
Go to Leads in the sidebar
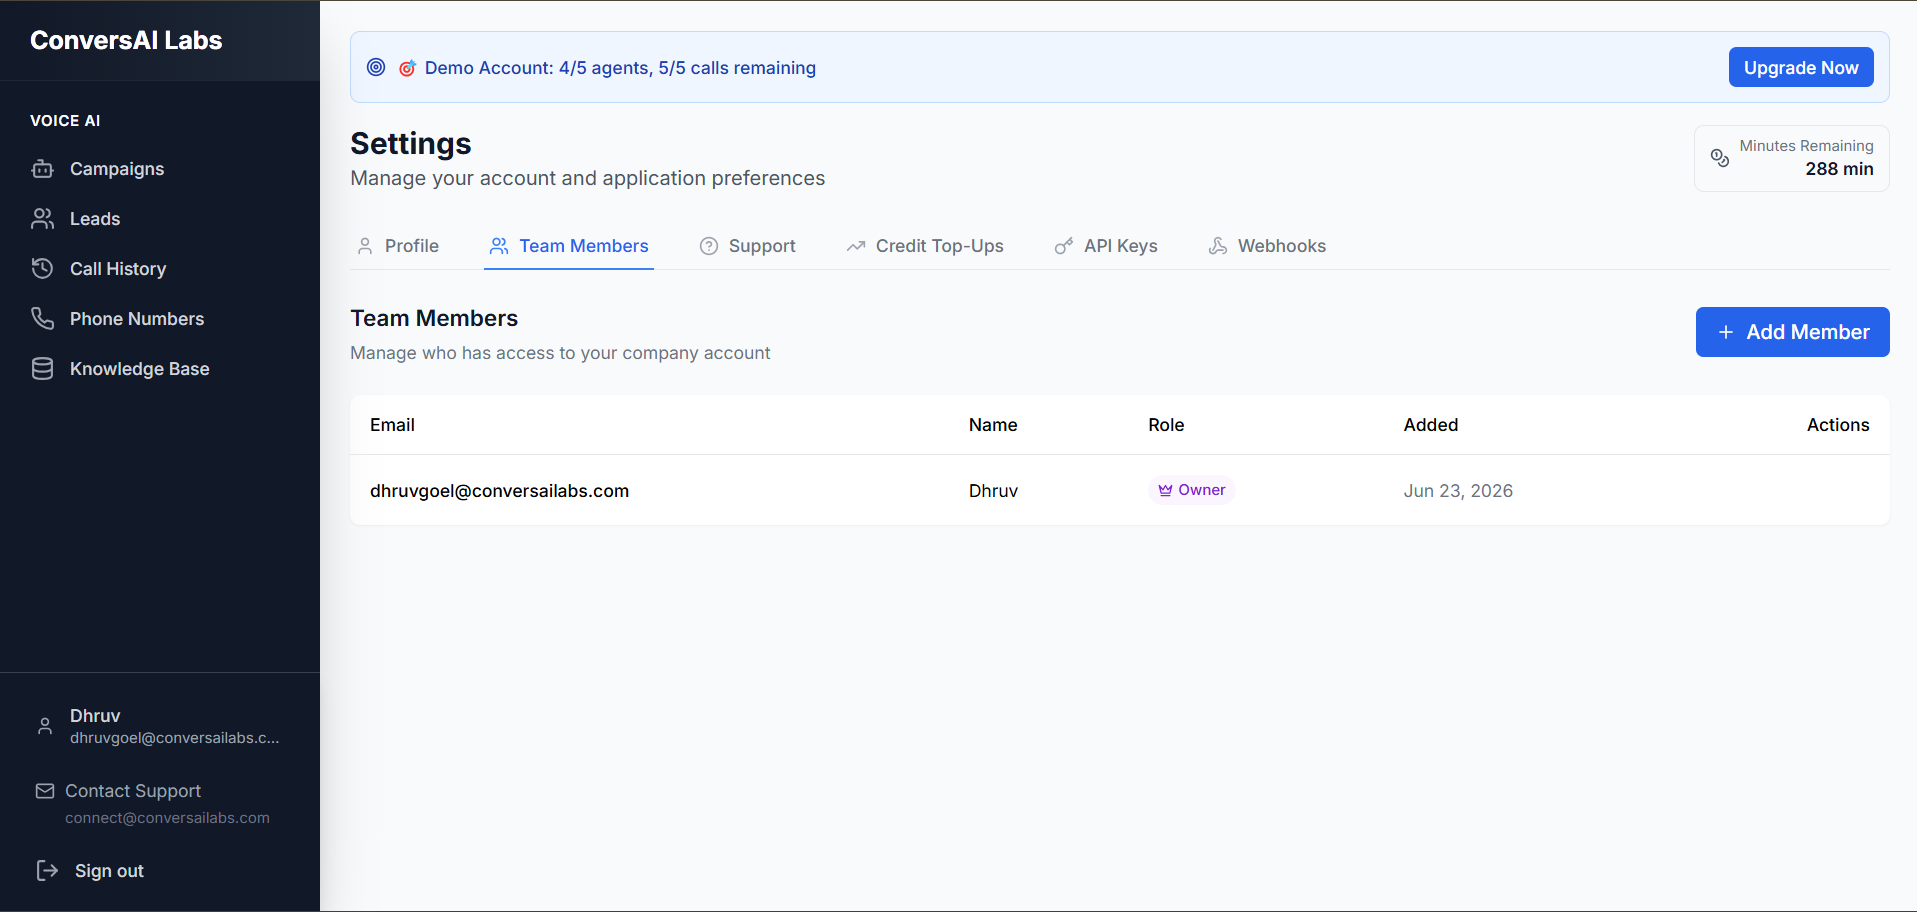(160, 219)
